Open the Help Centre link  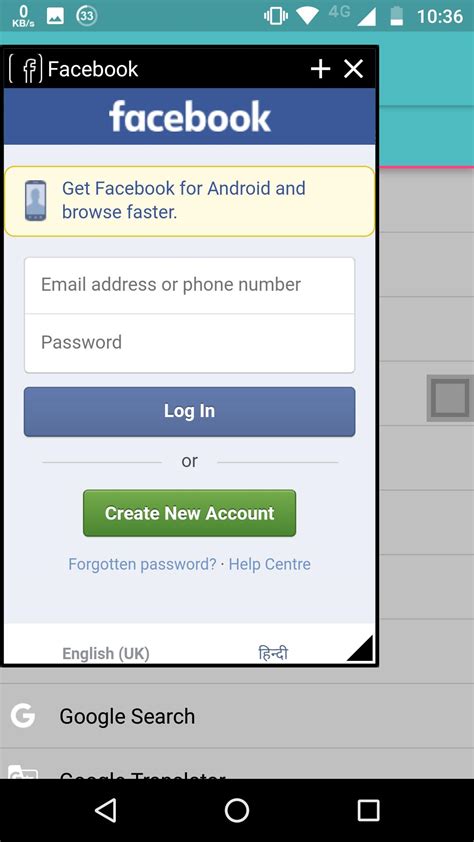point(269,564)
